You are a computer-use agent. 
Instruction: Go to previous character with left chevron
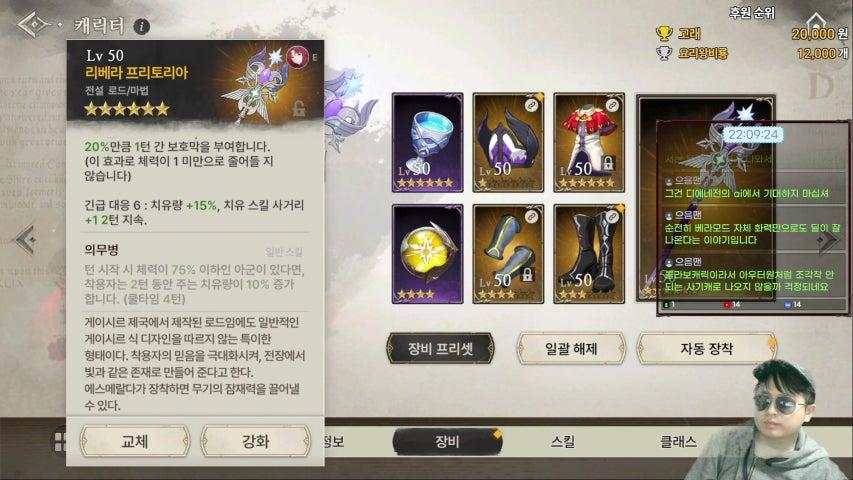click(25, 239)
